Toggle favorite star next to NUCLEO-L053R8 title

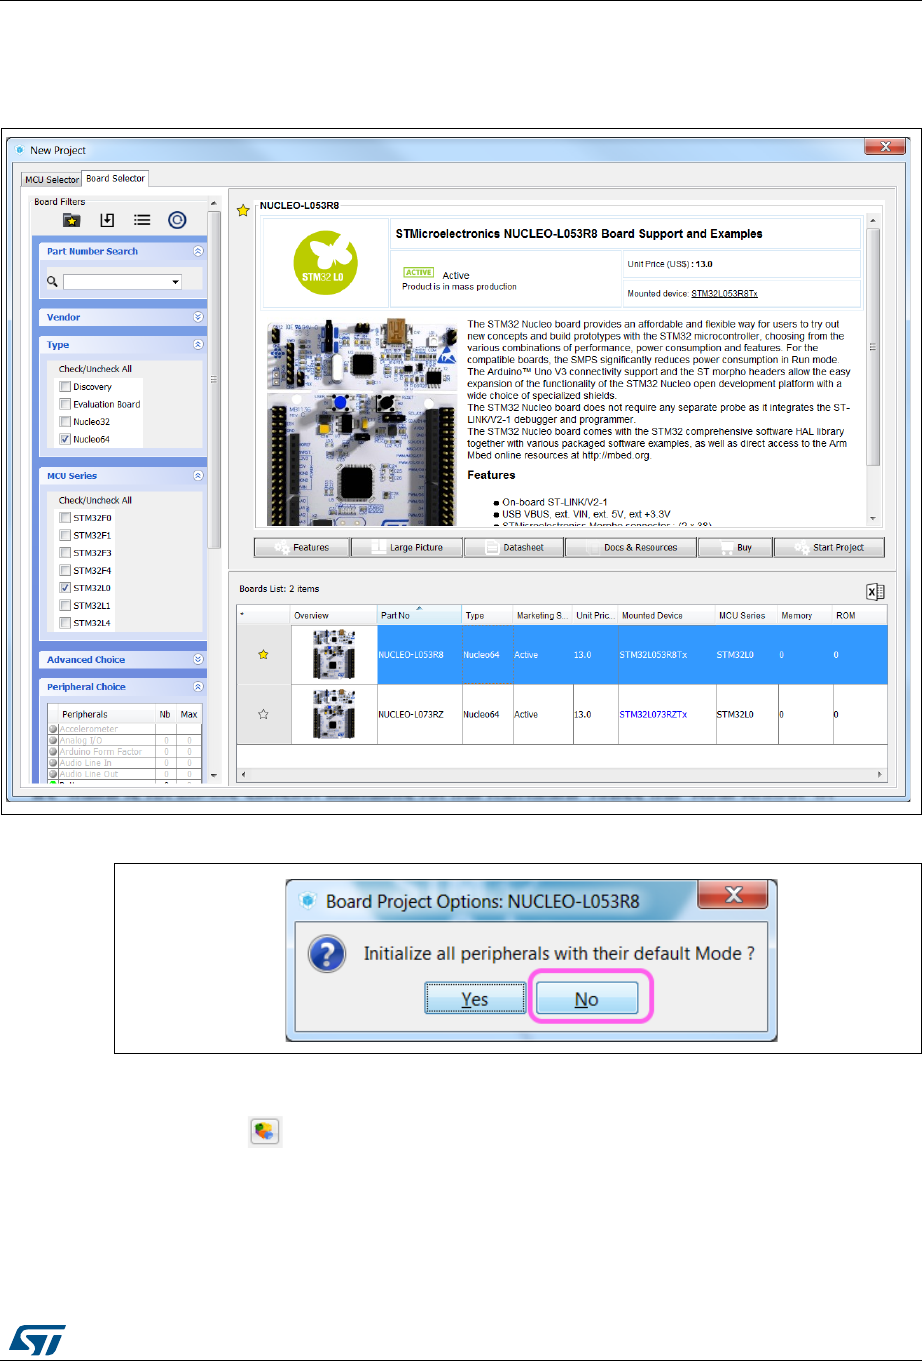[x=243, y=211]
